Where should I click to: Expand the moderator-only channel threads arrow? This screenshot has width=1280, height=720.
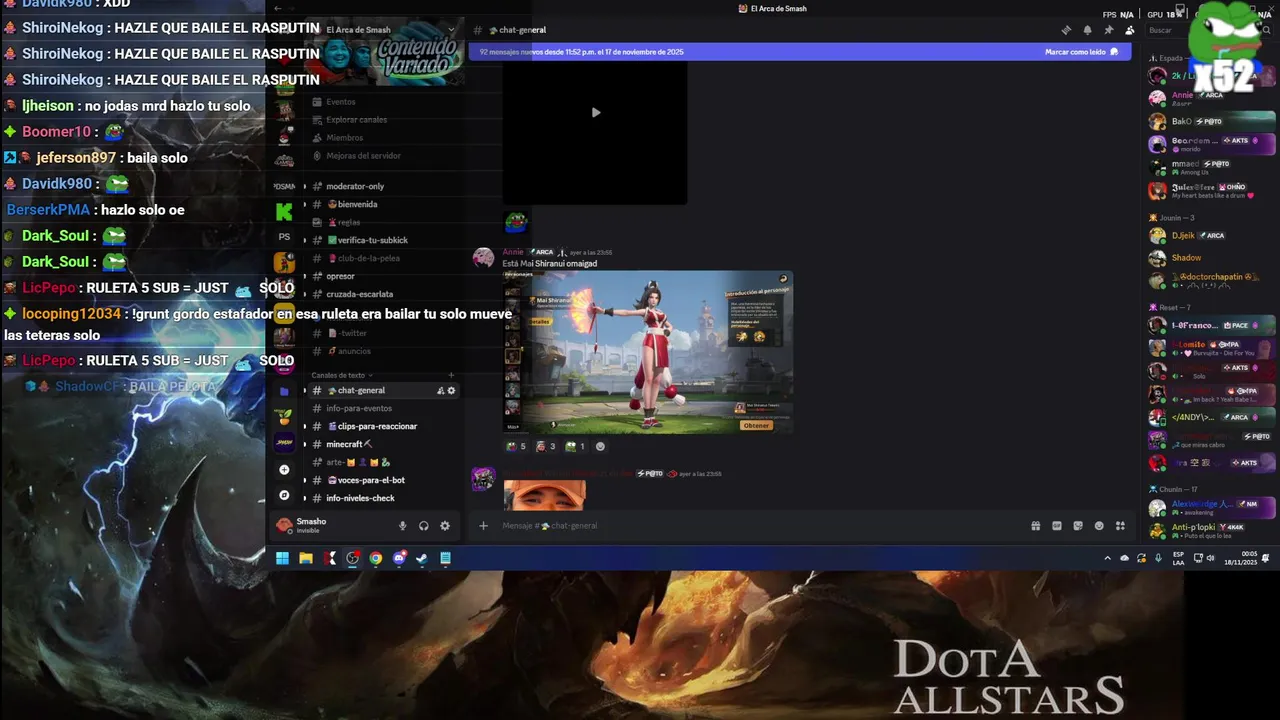304,186
